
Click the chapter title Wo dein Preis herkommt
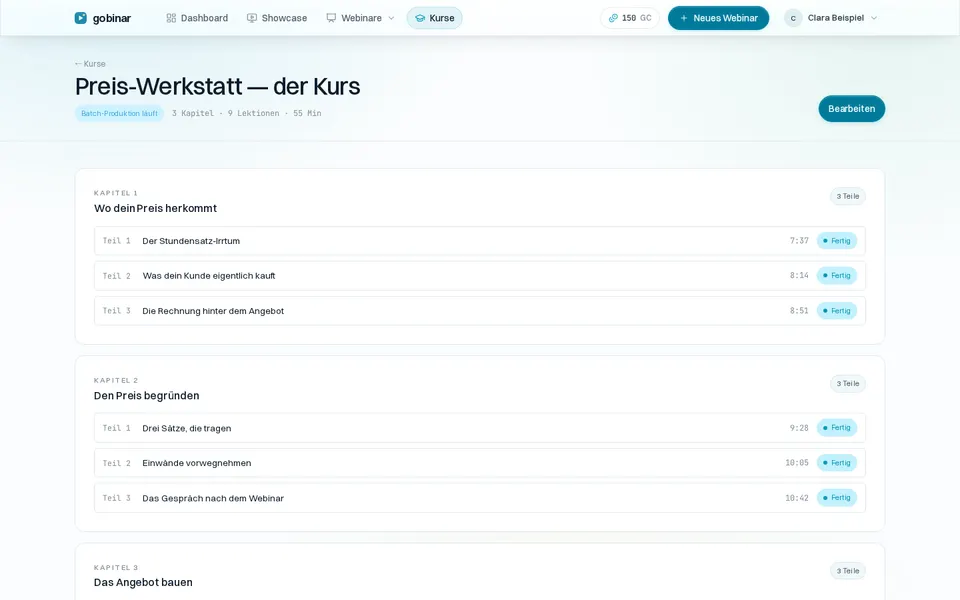pos(156,208)
